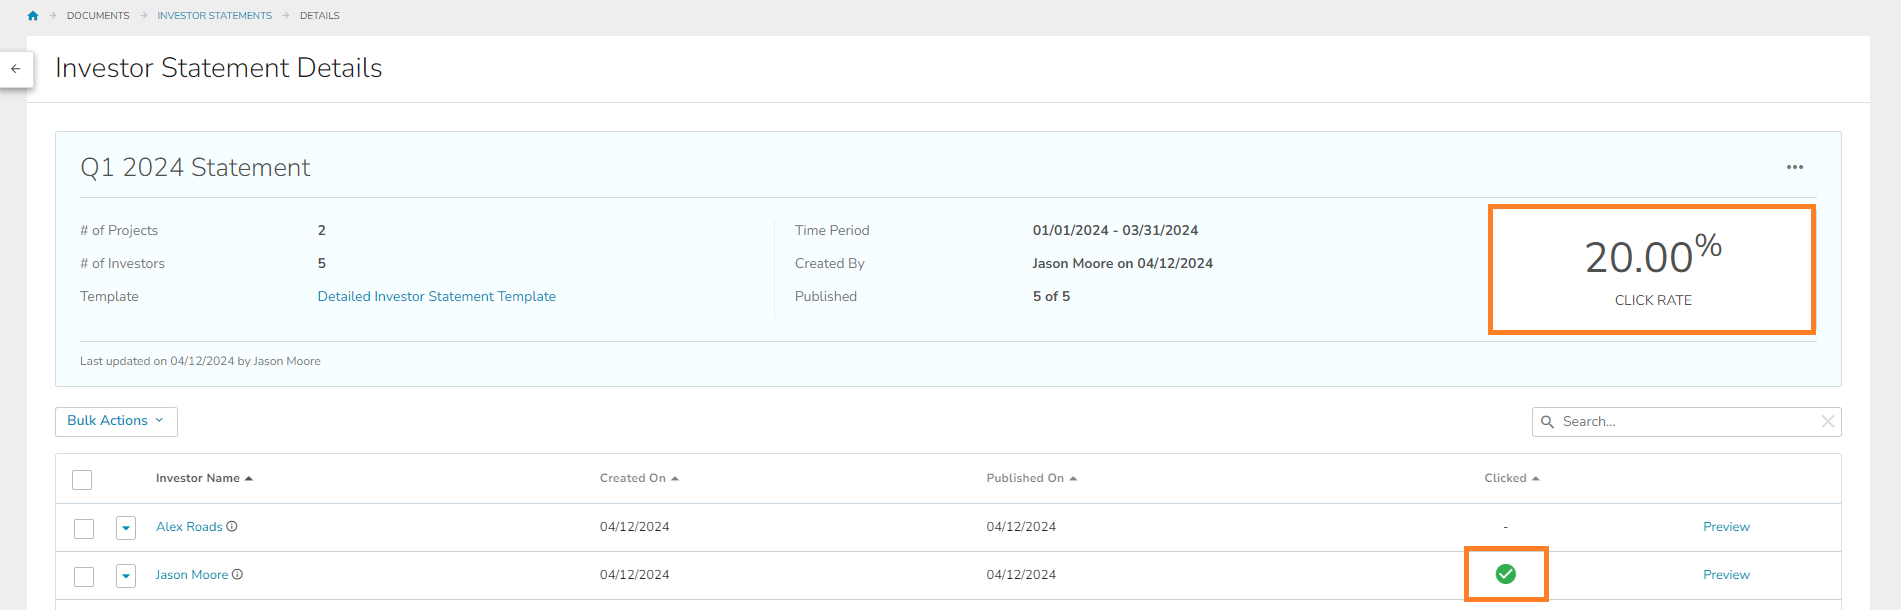The width and height of the screenshot is (1901, 610).
Task: Go to home via breadcrumb house icon
Action: pos(33,16)
